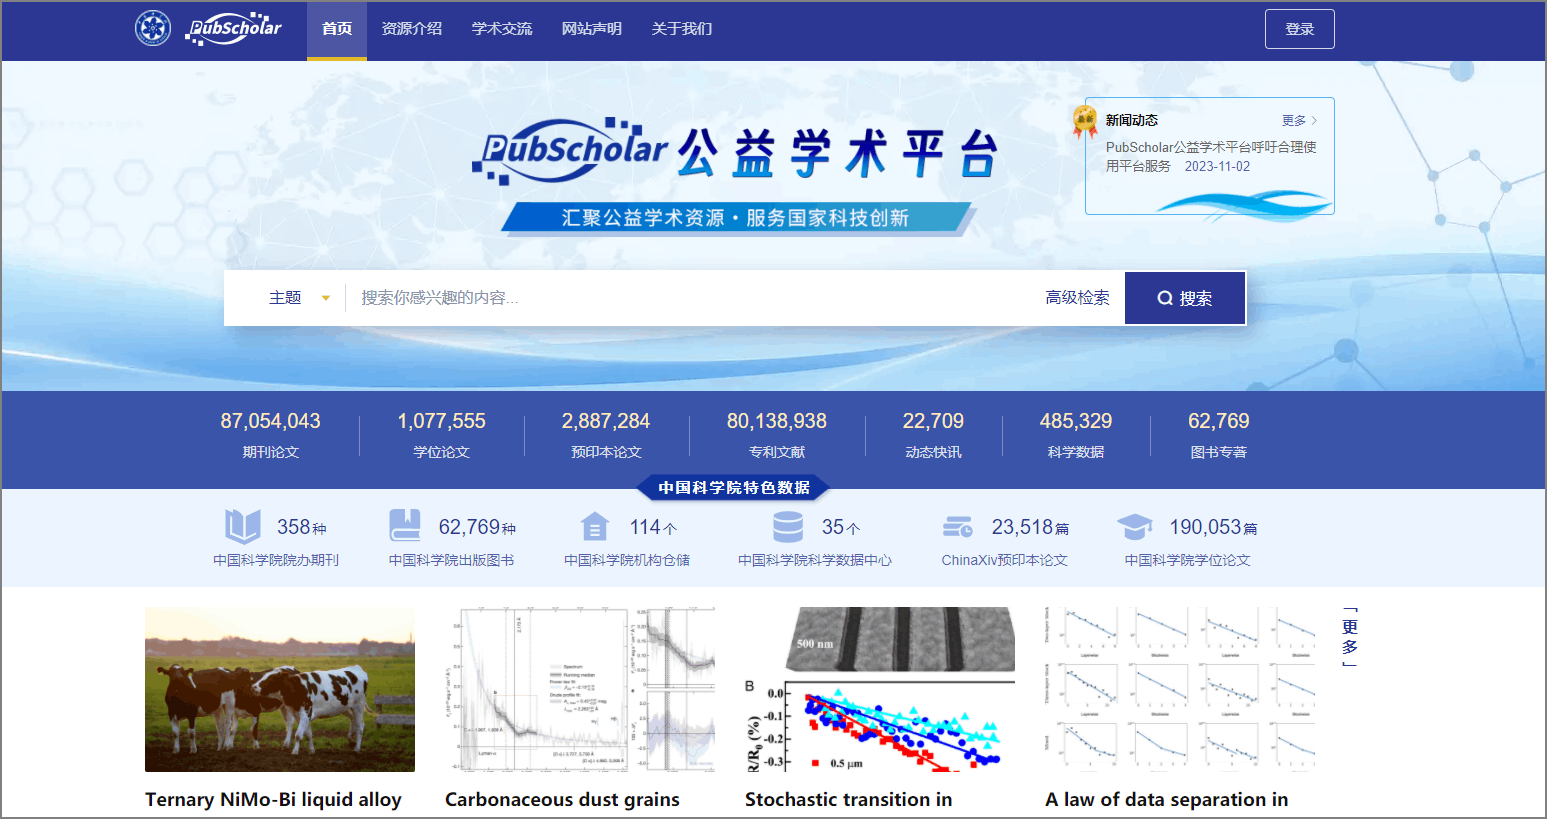Click the graduation cap icon for 中国科学院学位论文

click(1135, 526)
